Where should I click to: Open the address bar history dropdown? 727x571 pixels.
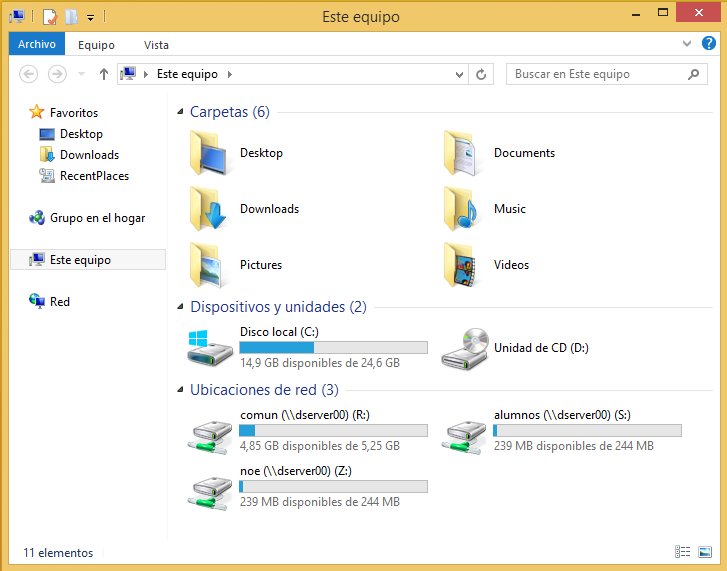point(459,75)
